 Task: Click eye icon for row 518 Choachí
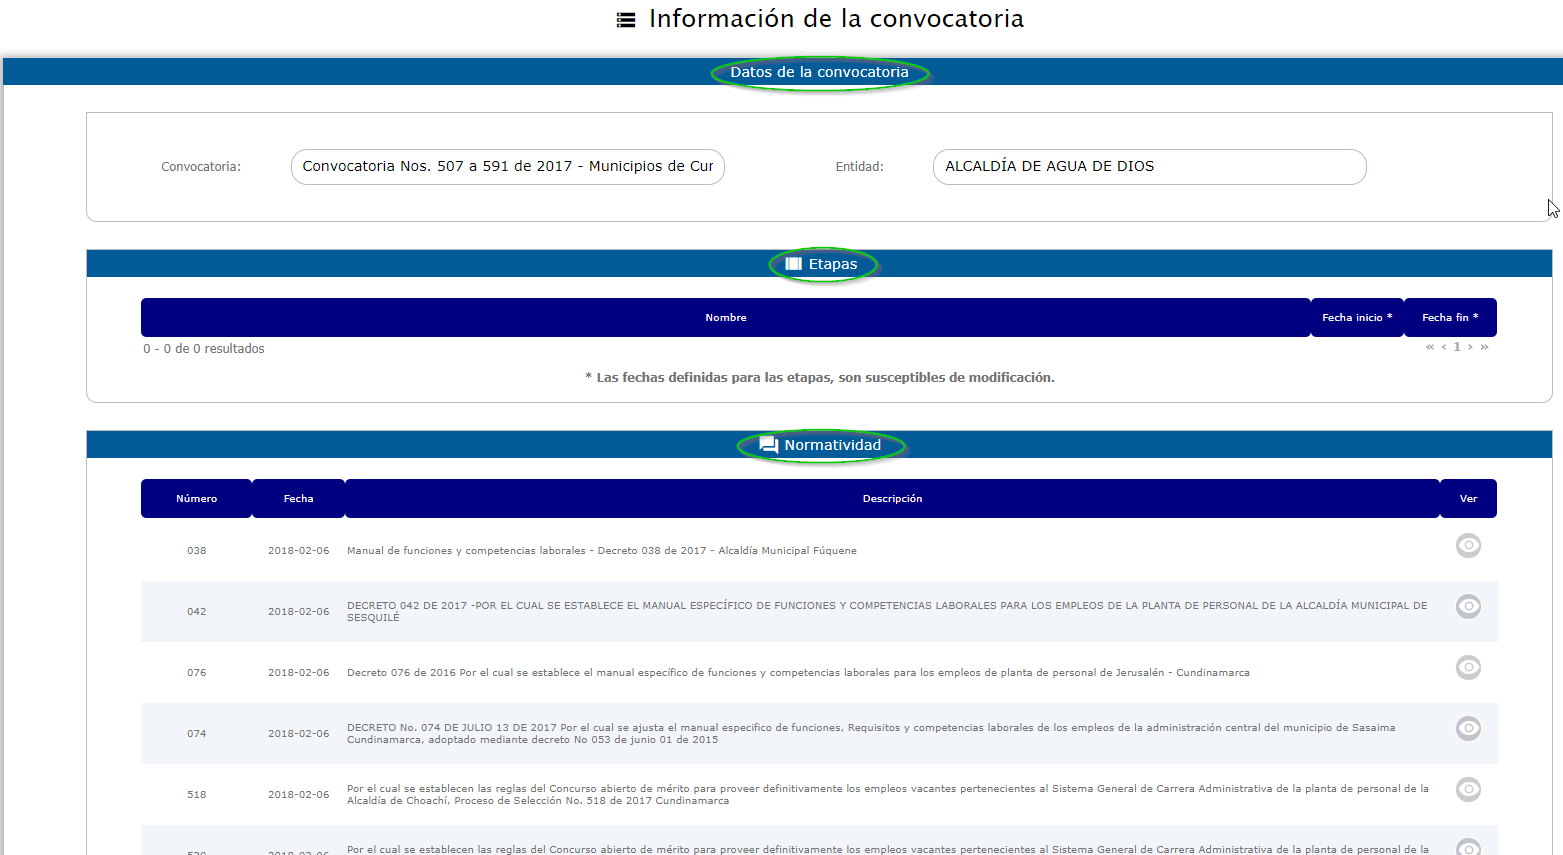pos(1468,790)
